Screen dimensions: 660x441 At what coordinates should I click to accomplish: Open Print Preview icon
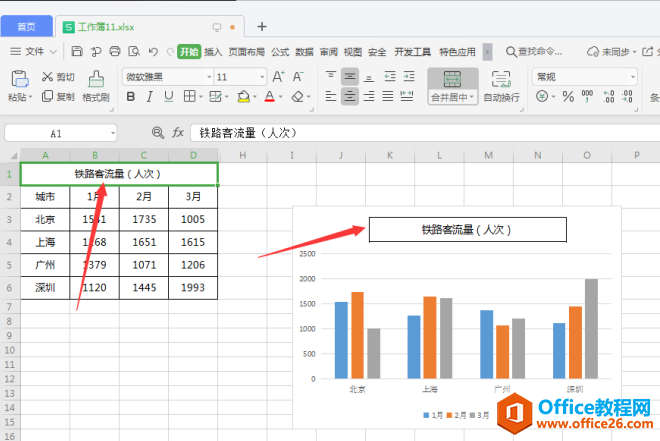[x=134, y=51]
